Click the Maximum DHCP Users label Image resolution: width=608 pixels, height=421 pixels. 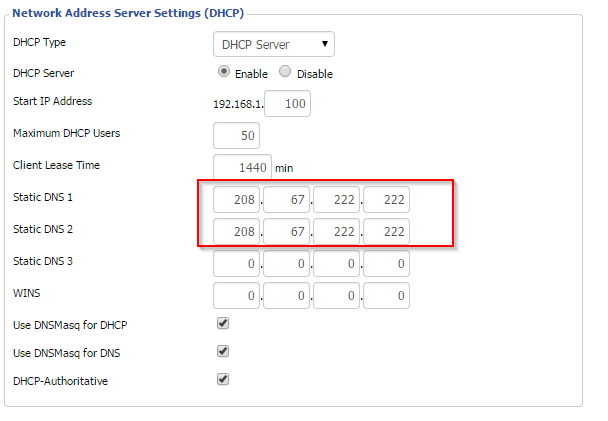click(66, 133)
